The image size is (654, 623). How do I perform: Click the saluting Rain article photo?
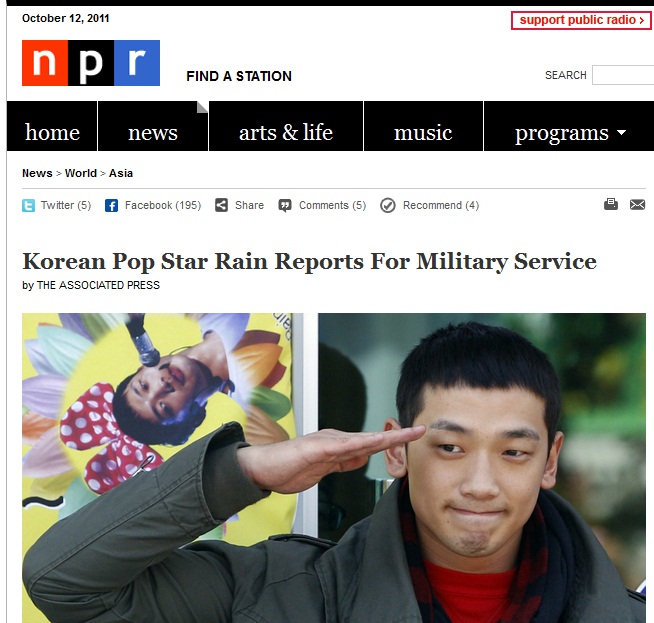point(334,468)
